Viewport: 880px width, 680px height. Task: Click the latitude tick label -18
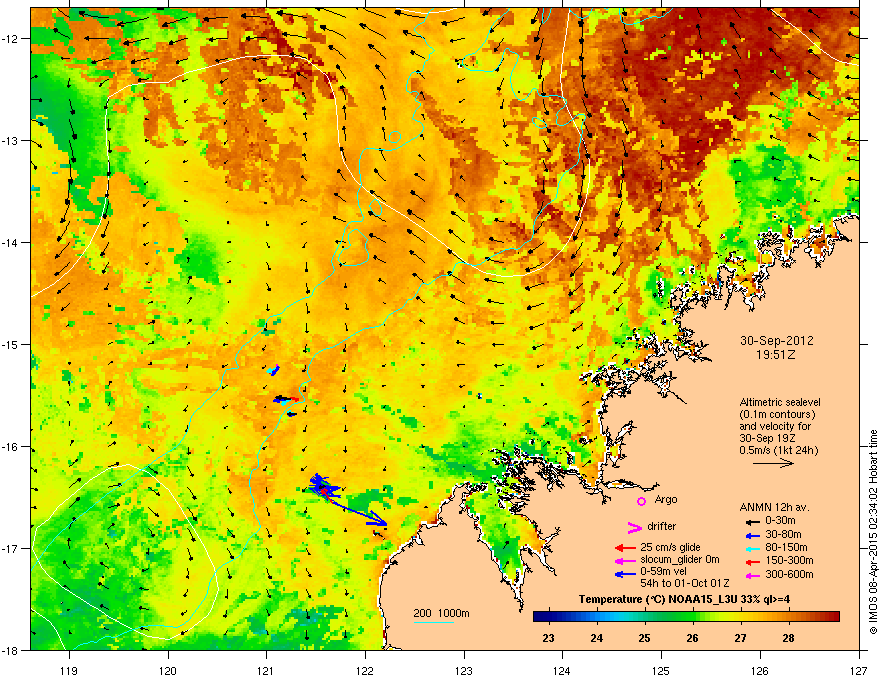(x=10, y=650)
